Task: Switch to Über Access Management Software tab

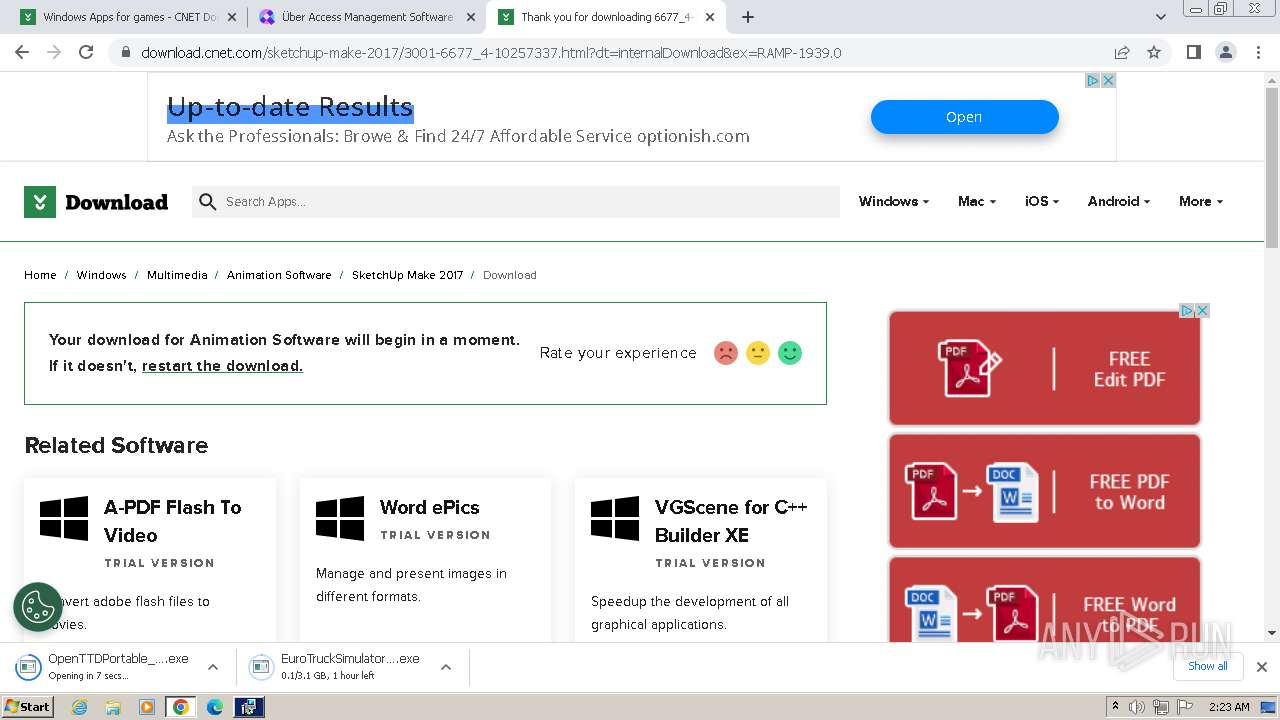Action: [367, 17]
